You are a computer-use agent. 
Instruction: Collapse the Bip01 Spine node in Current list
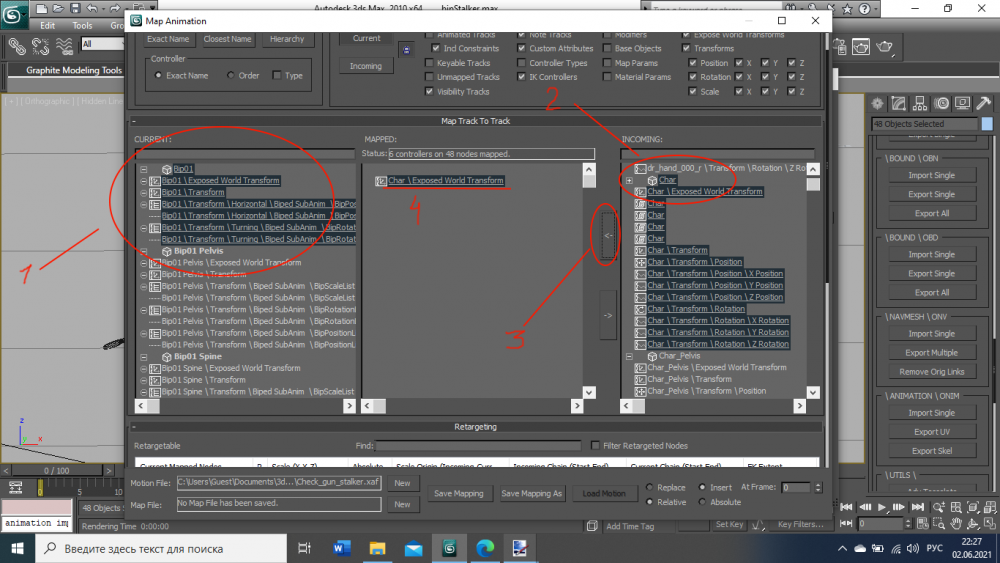coord(144,357)
